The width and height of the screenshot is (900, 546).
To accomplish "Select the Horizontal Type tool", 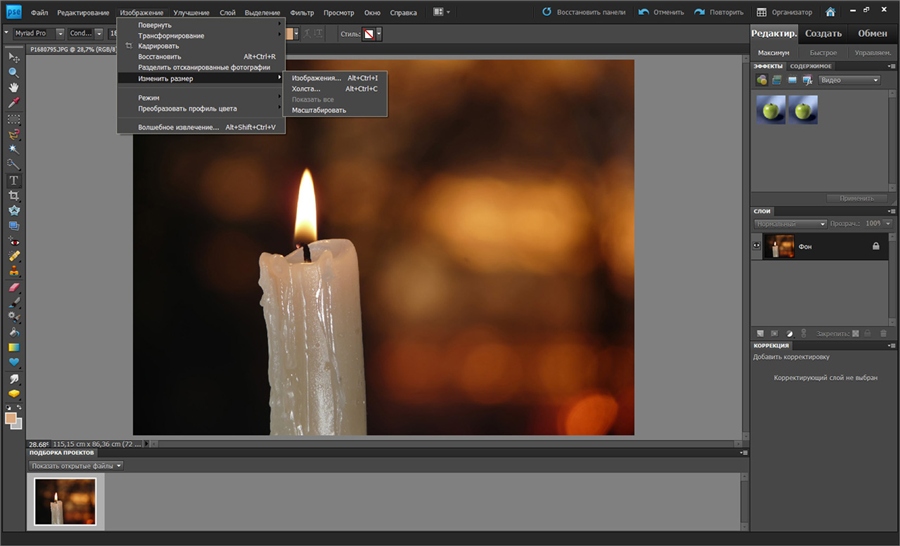I will (14, 180).
